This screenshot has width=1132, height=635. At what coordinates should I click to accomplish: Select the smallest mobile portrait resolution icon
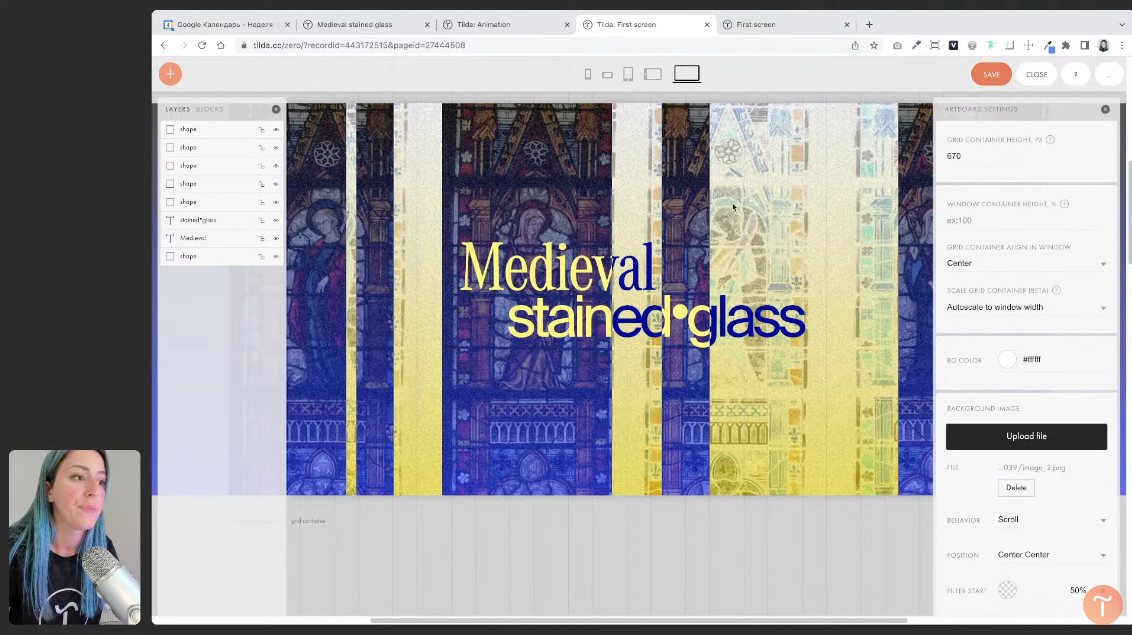pos(588,74)
